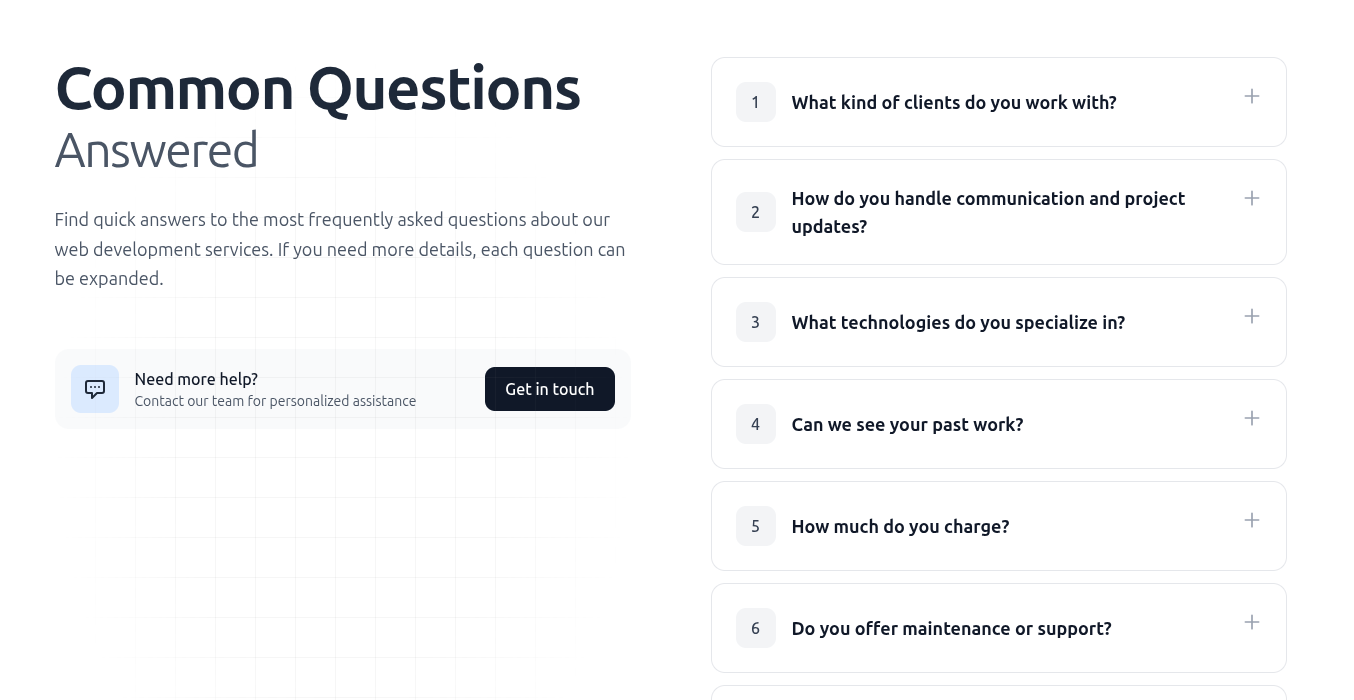Screen dimensions: 1354x700
Task: Expand pricing question using plus icon
Action: [1251, 520]
